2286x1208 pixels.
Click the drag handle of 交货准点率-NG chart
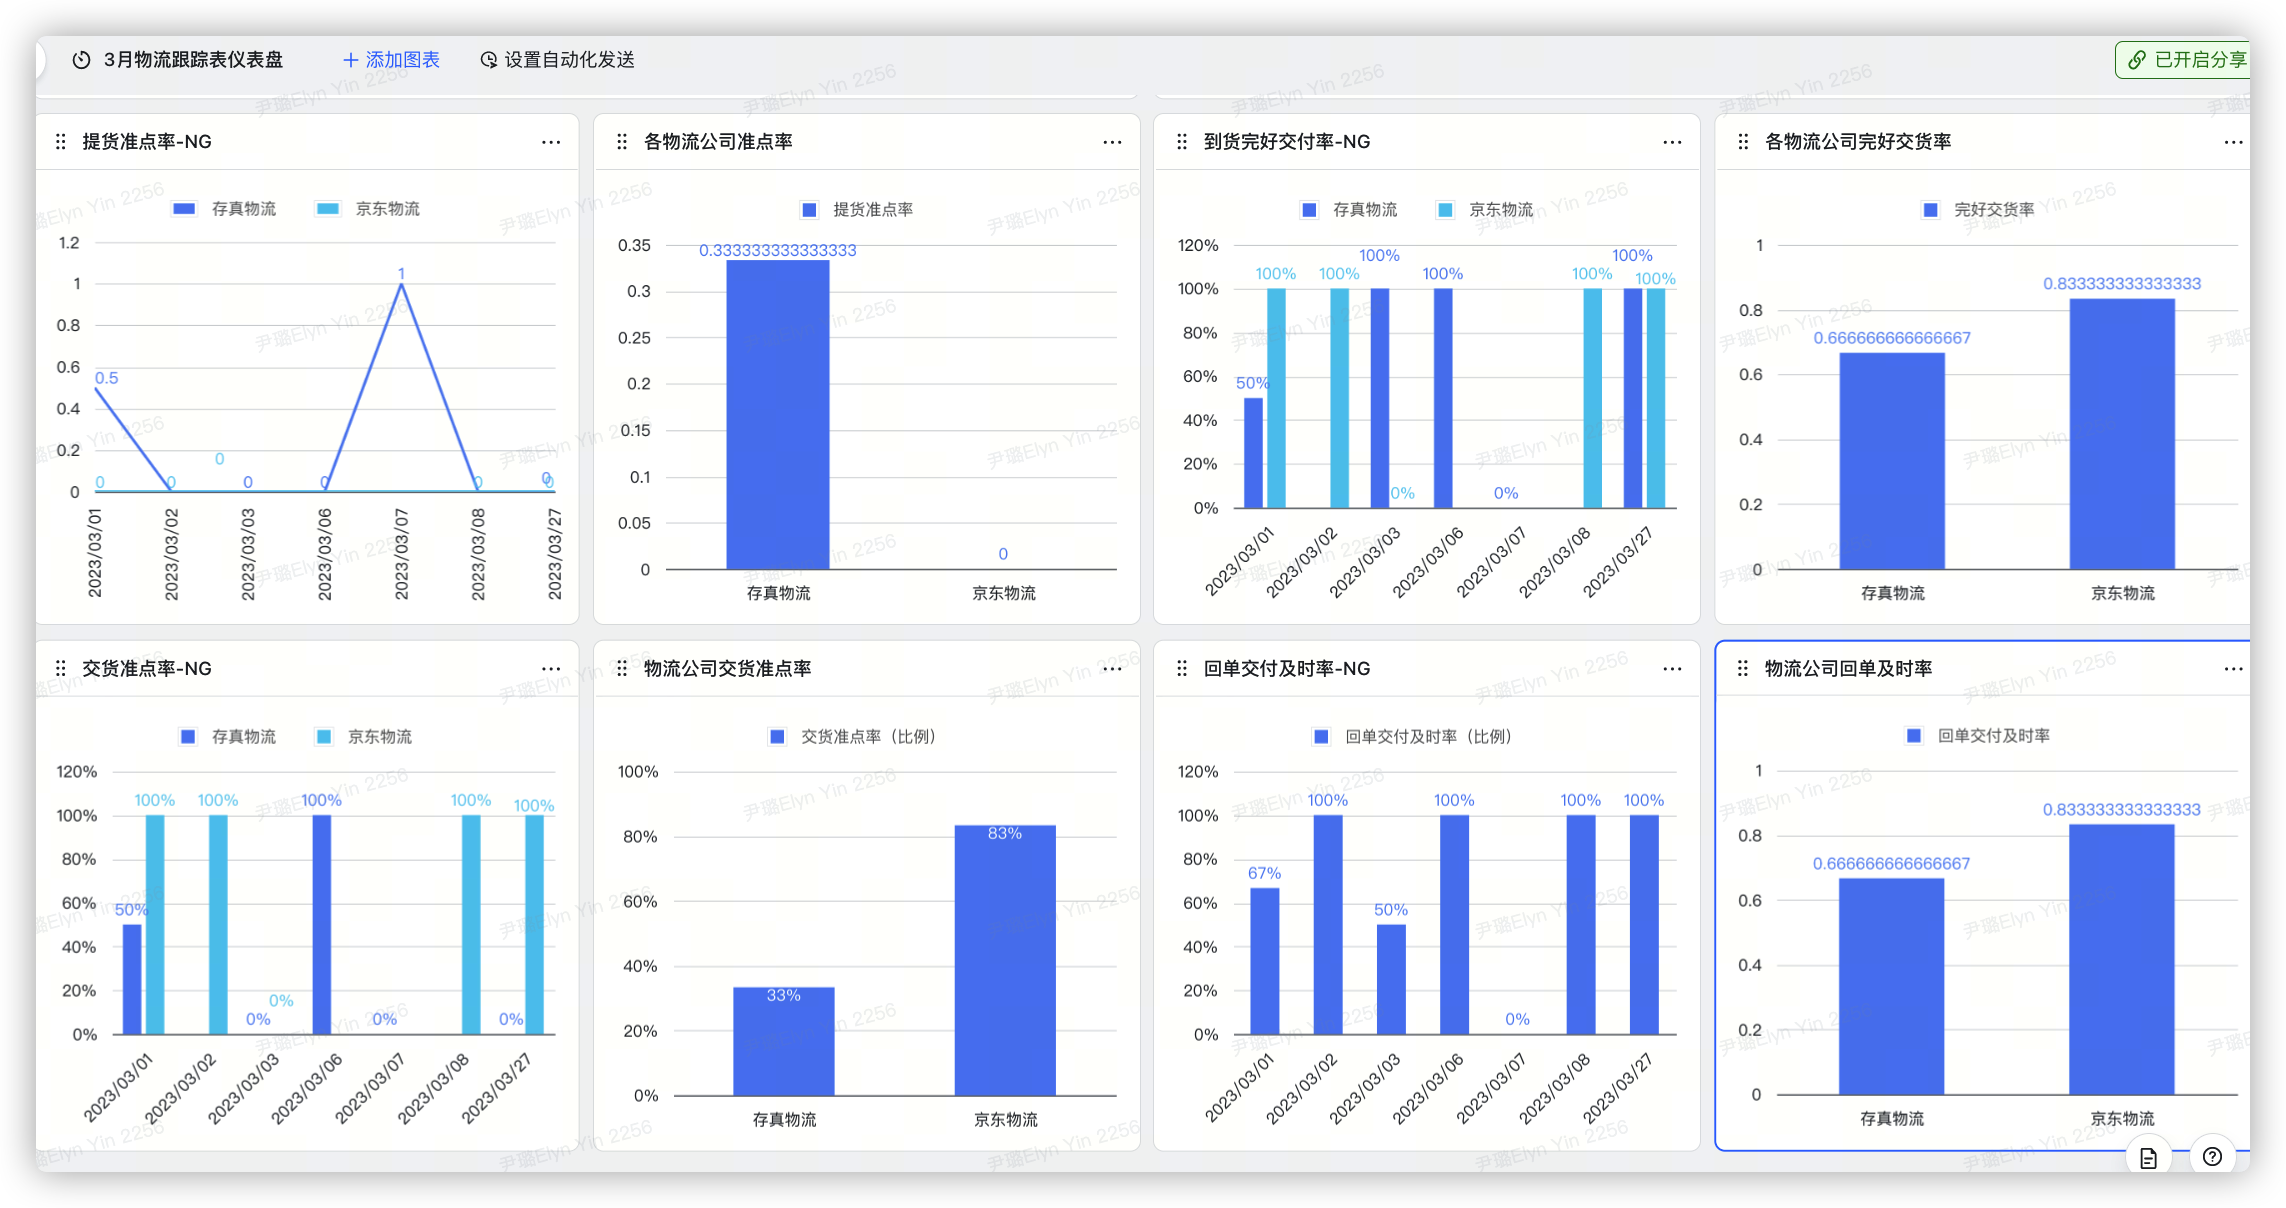coord(61,668)
